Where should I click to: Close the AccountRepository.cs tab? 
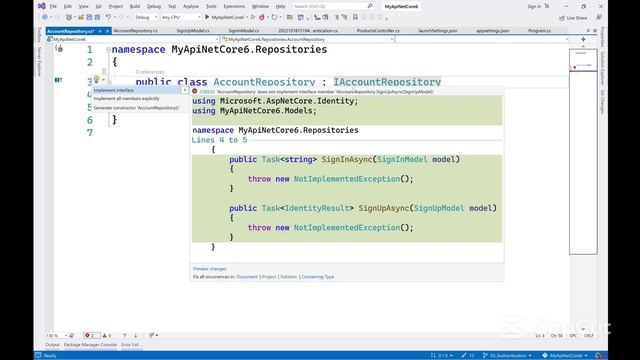[x=107, y=31]
